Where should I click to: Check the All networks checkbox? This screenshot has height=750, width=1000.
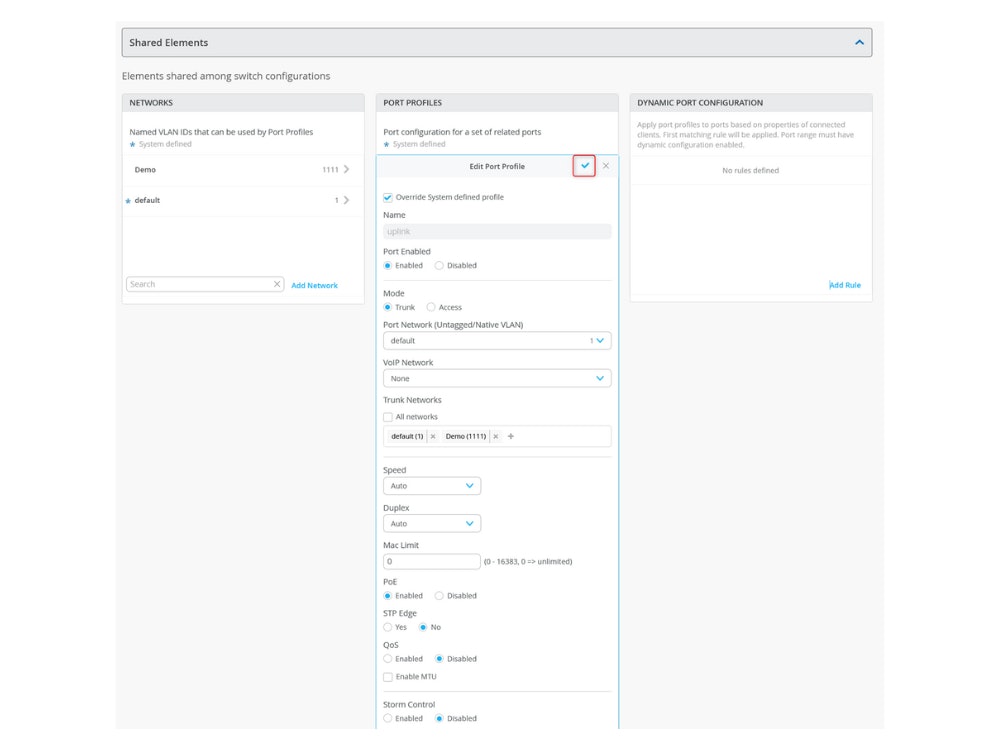(x=388, y=417)
